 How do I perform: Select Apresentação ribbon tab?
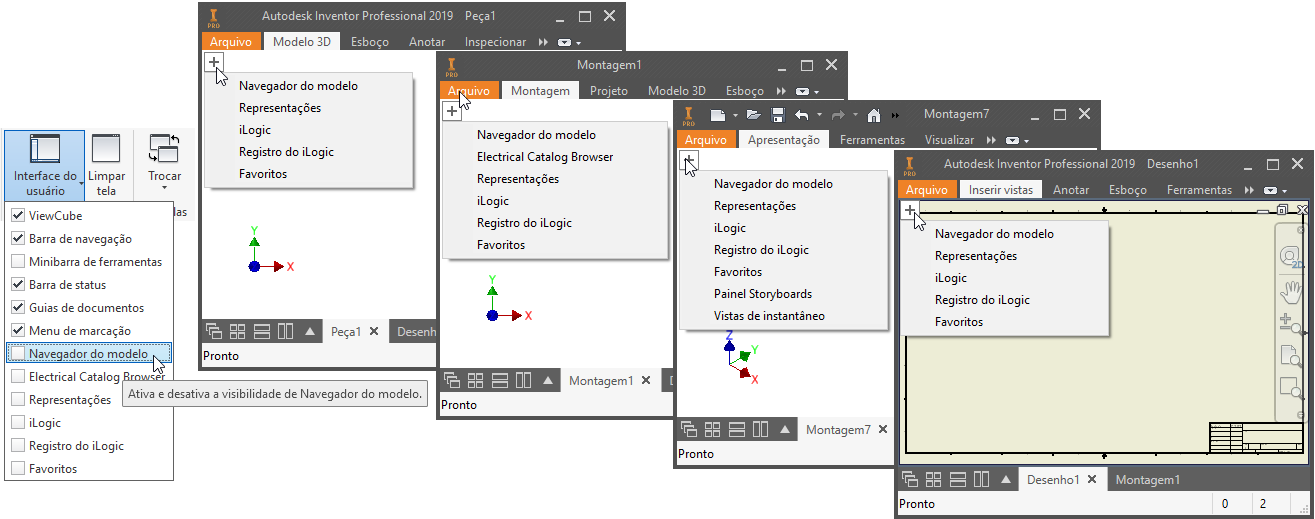784,140
